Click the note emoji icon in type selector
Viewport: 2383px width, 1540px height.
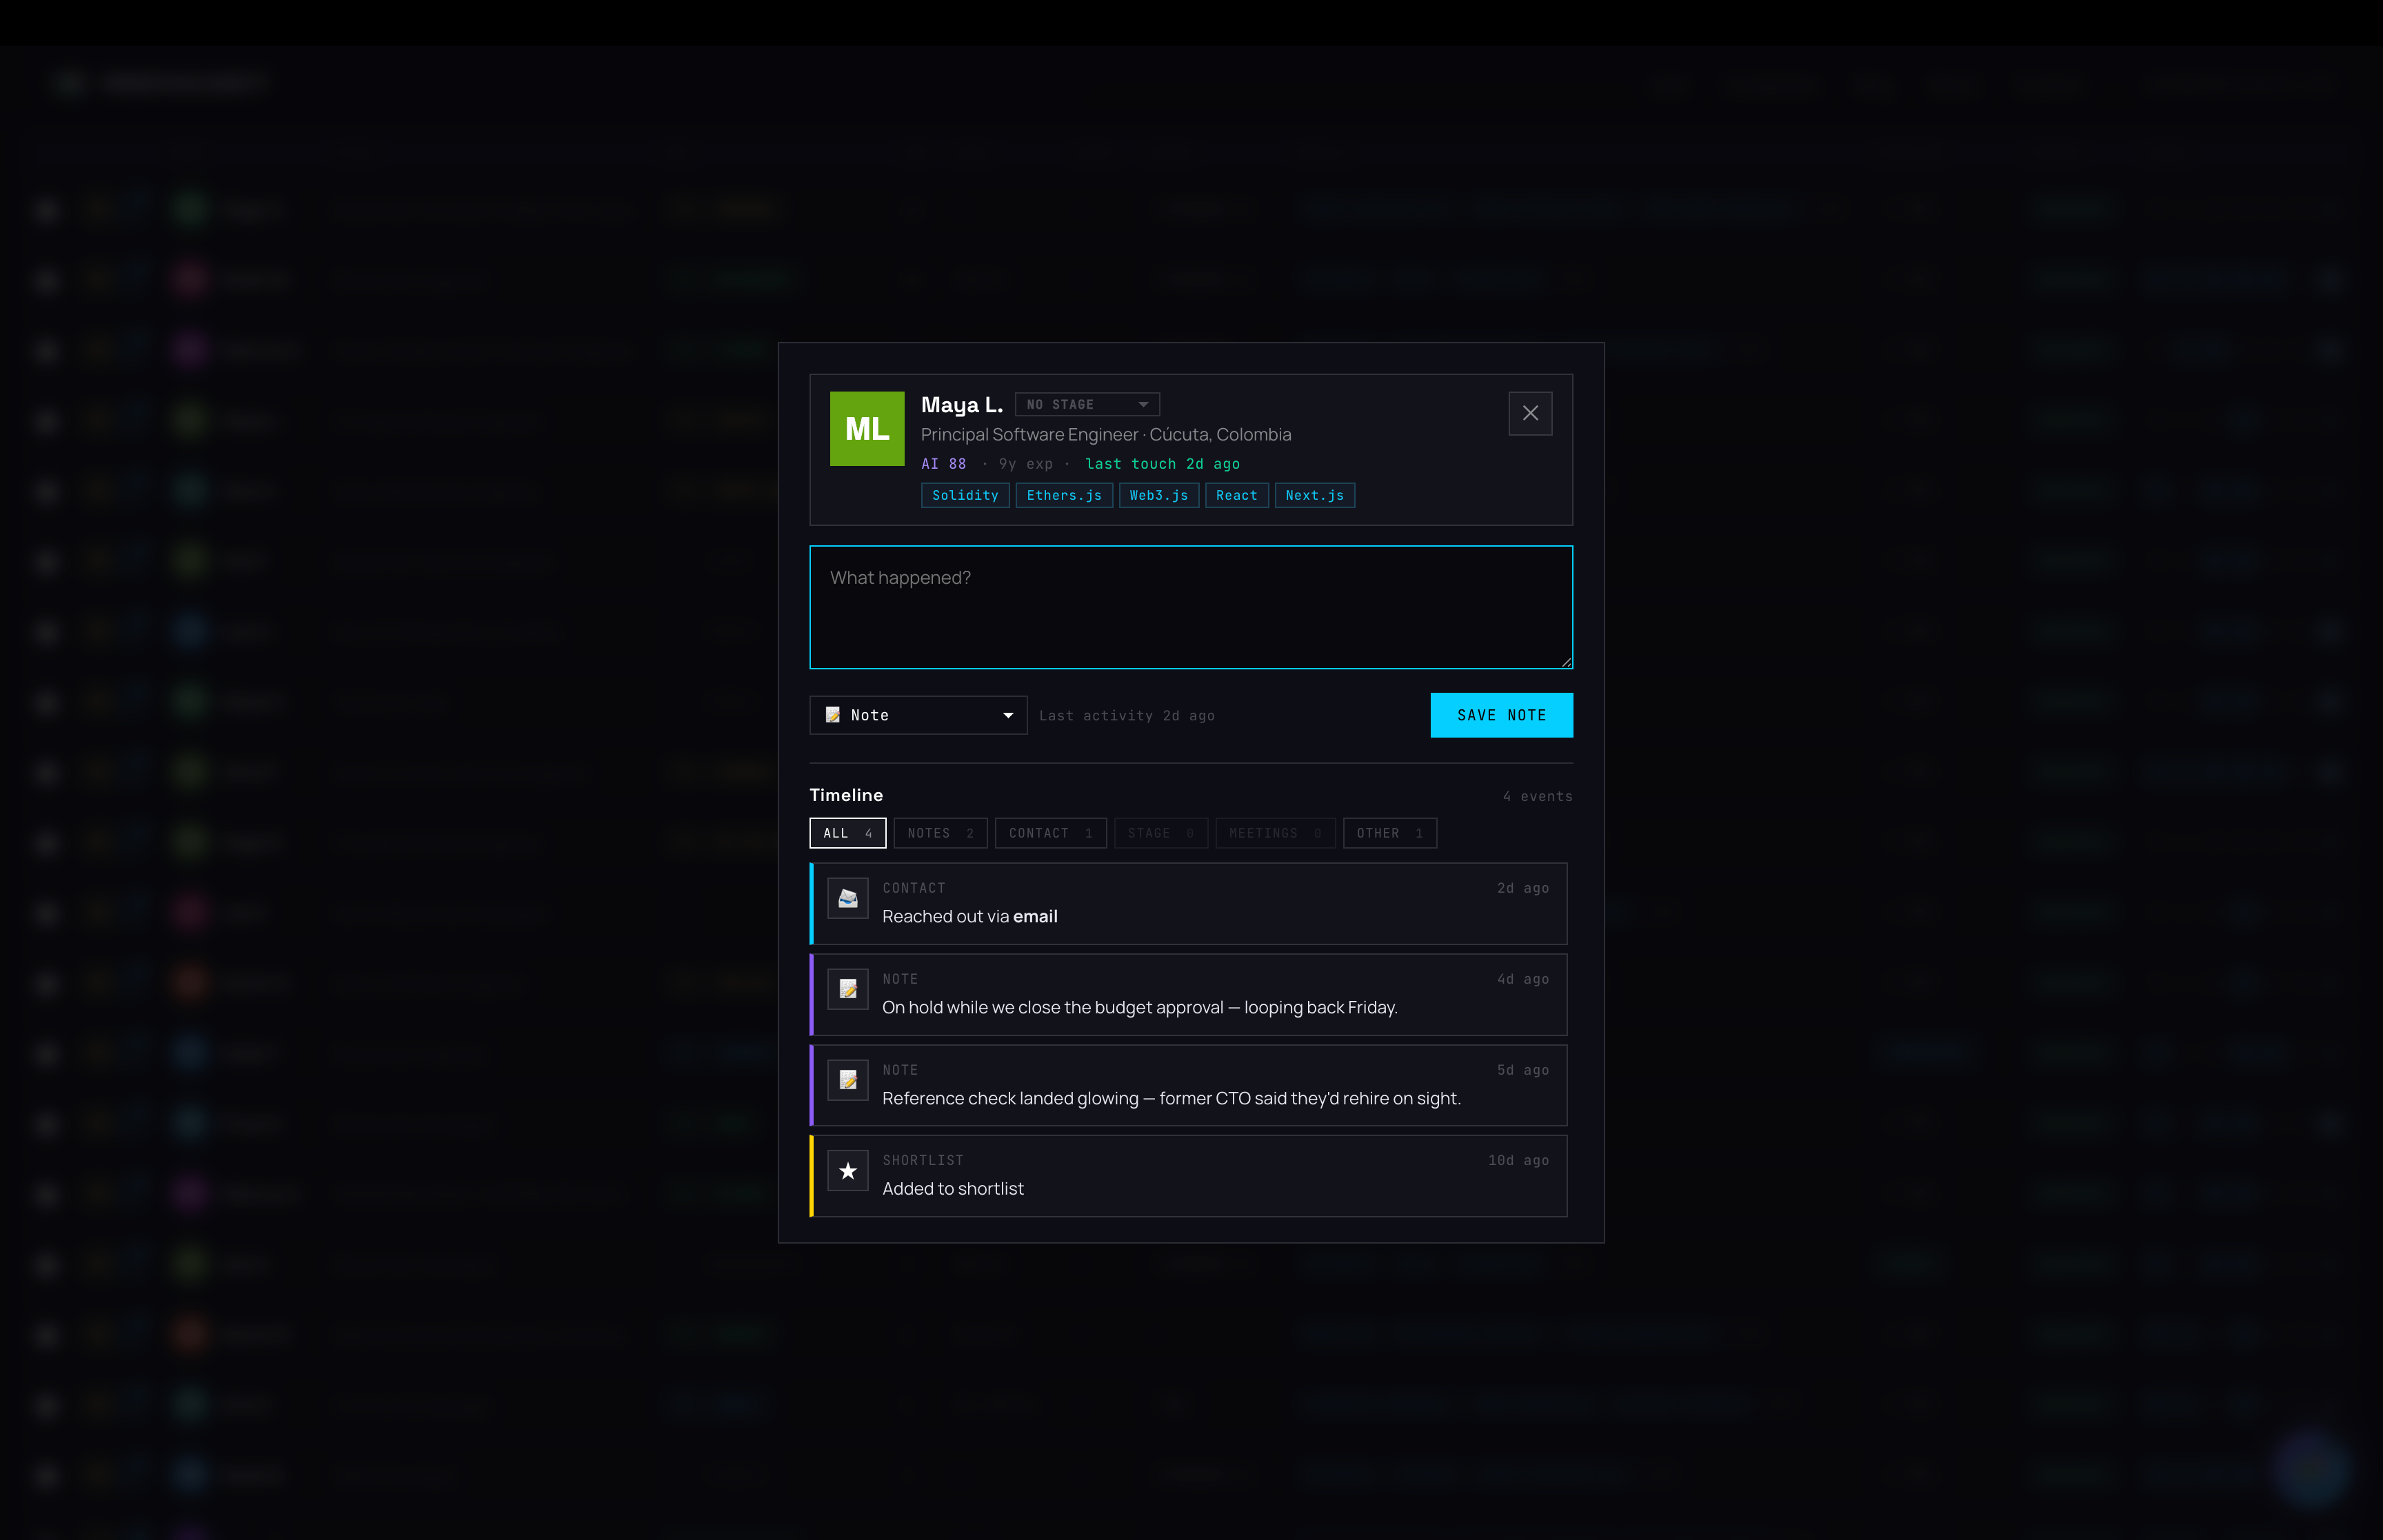(x=832, y=715)
